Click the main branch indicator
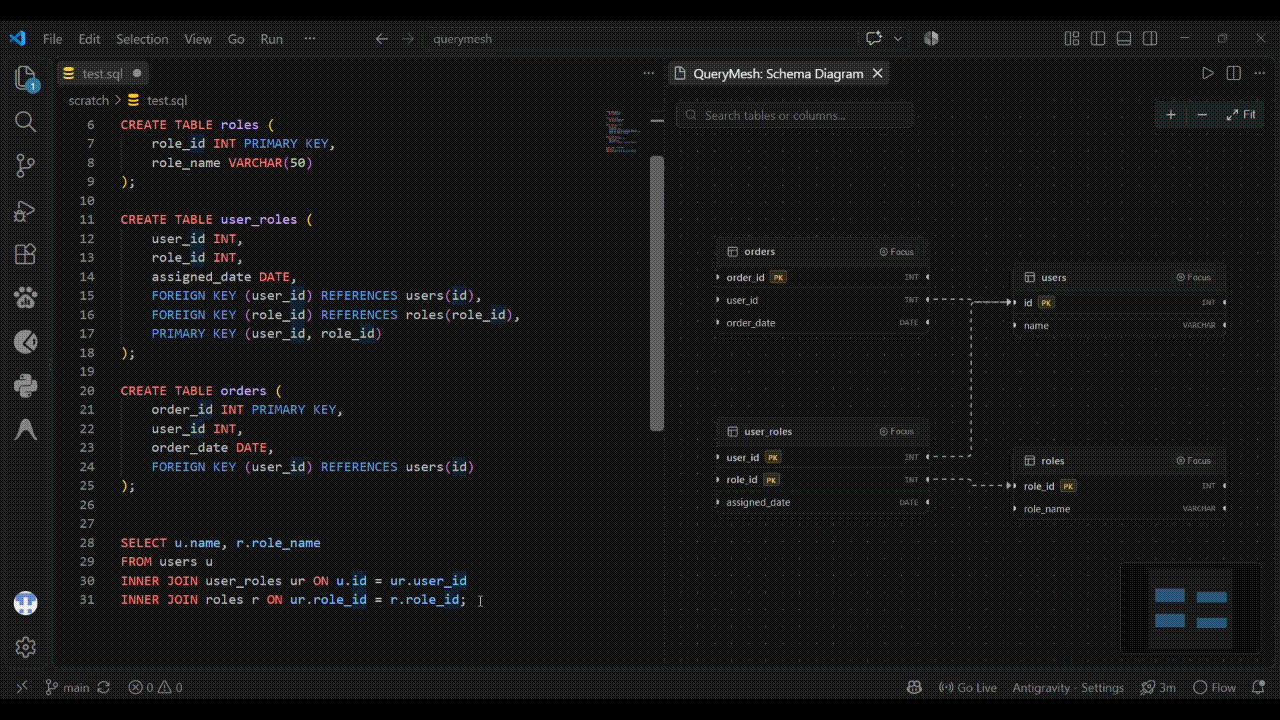Screen dimensions: 1280x720 click(67, 687)
